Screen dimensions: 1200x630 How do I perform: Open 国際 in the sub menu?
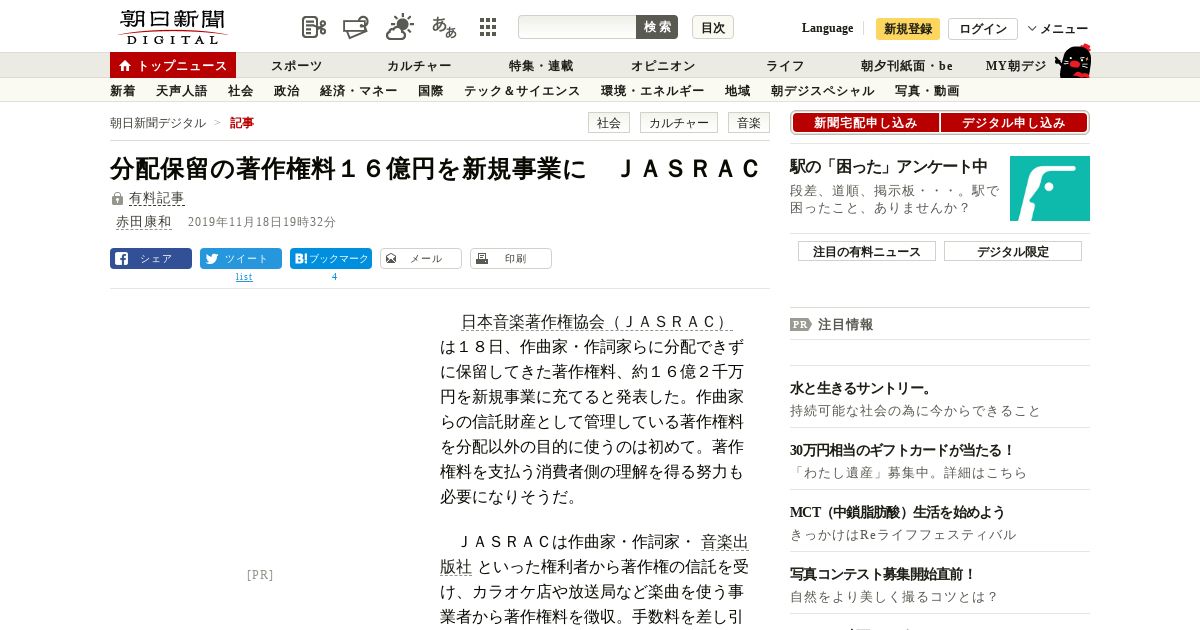tap(430, 90)
